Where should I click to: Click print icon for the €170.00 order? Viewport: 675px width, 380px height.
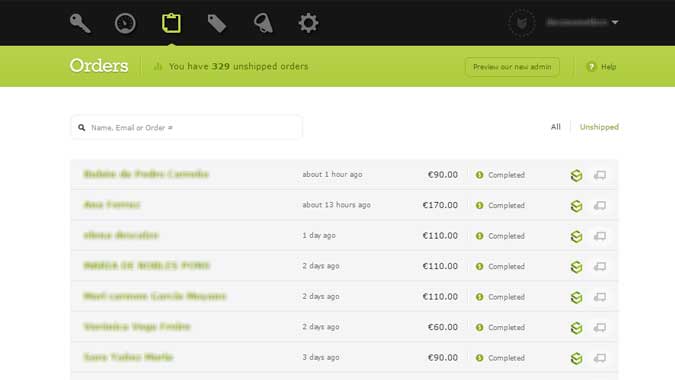tap(600, 206)
